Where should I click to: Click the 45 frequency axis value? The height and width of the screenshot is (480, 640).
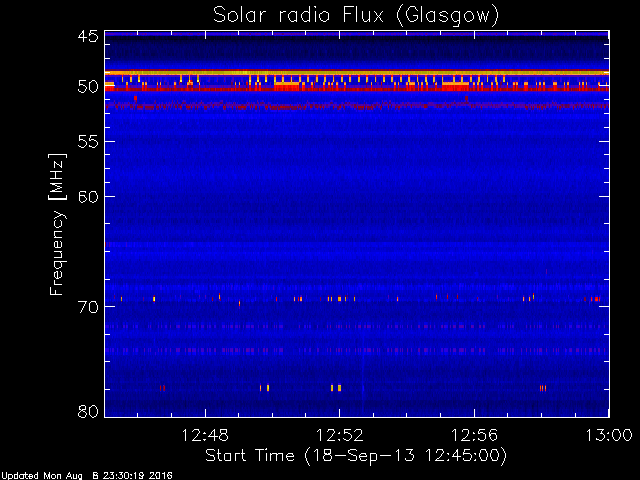(x=88, y=37)
